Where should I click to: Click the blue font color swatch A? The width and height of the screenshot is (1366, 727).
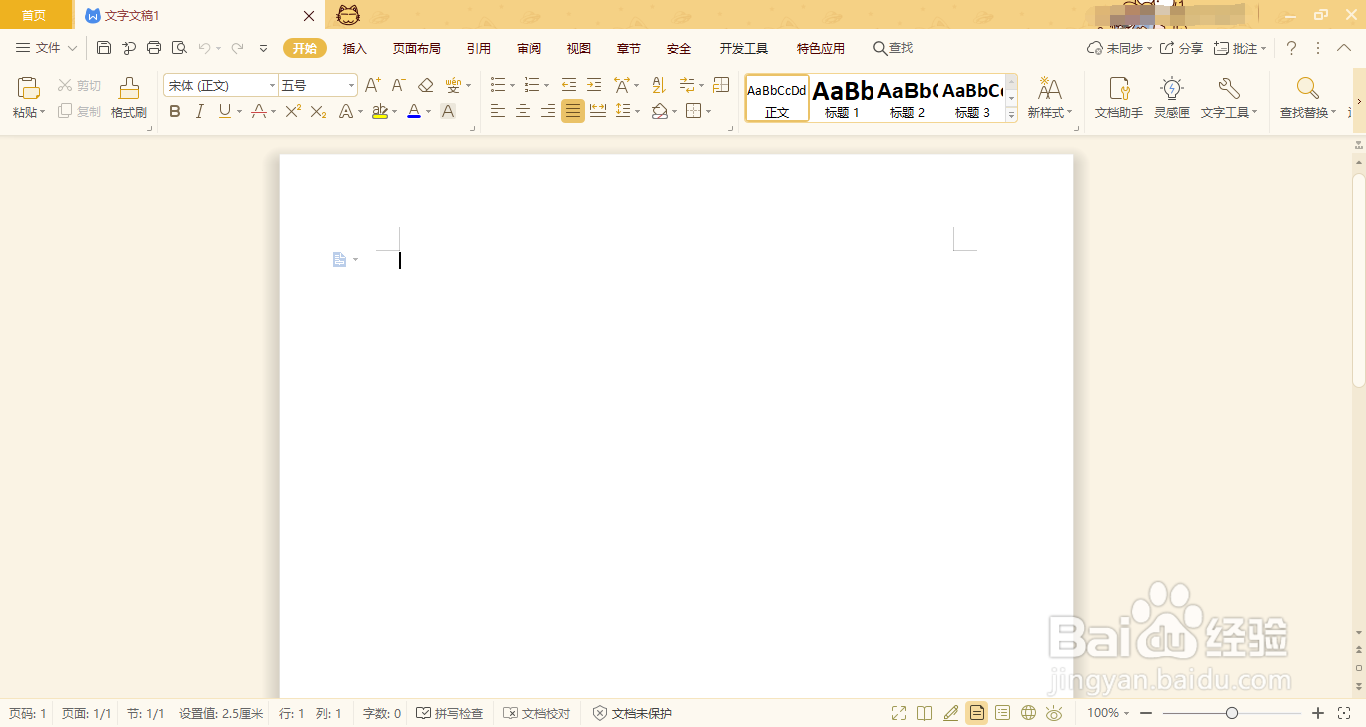point(414,112)
